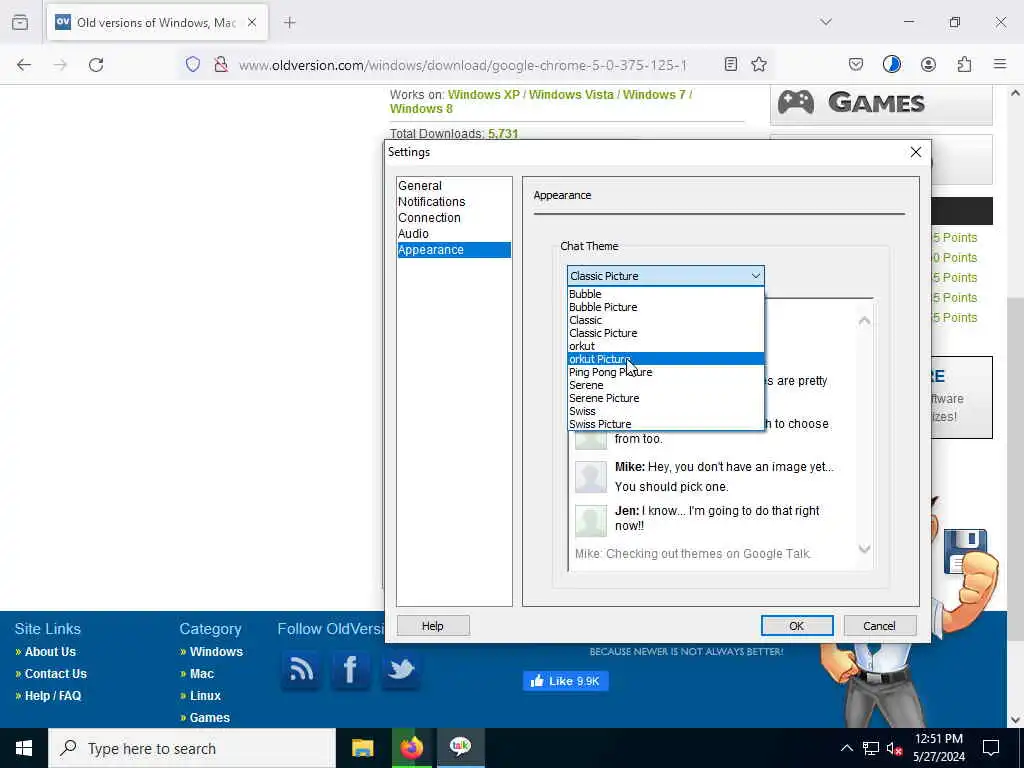This screenshot has width=1024, height=768.
Task: Click OK in Settings dialog
Action: click(x=797, y=626)
